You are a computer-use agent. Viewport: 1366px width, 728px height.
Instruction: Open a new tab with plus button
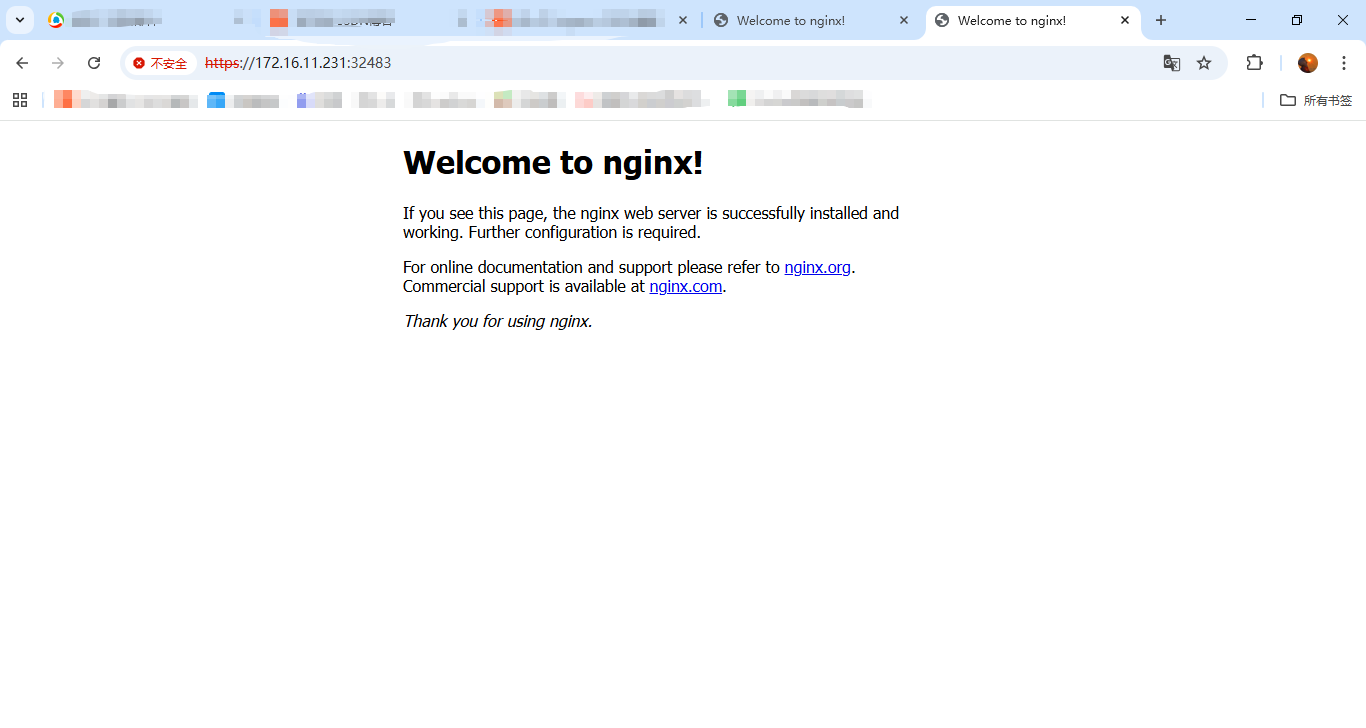[x=1161, y=20]
